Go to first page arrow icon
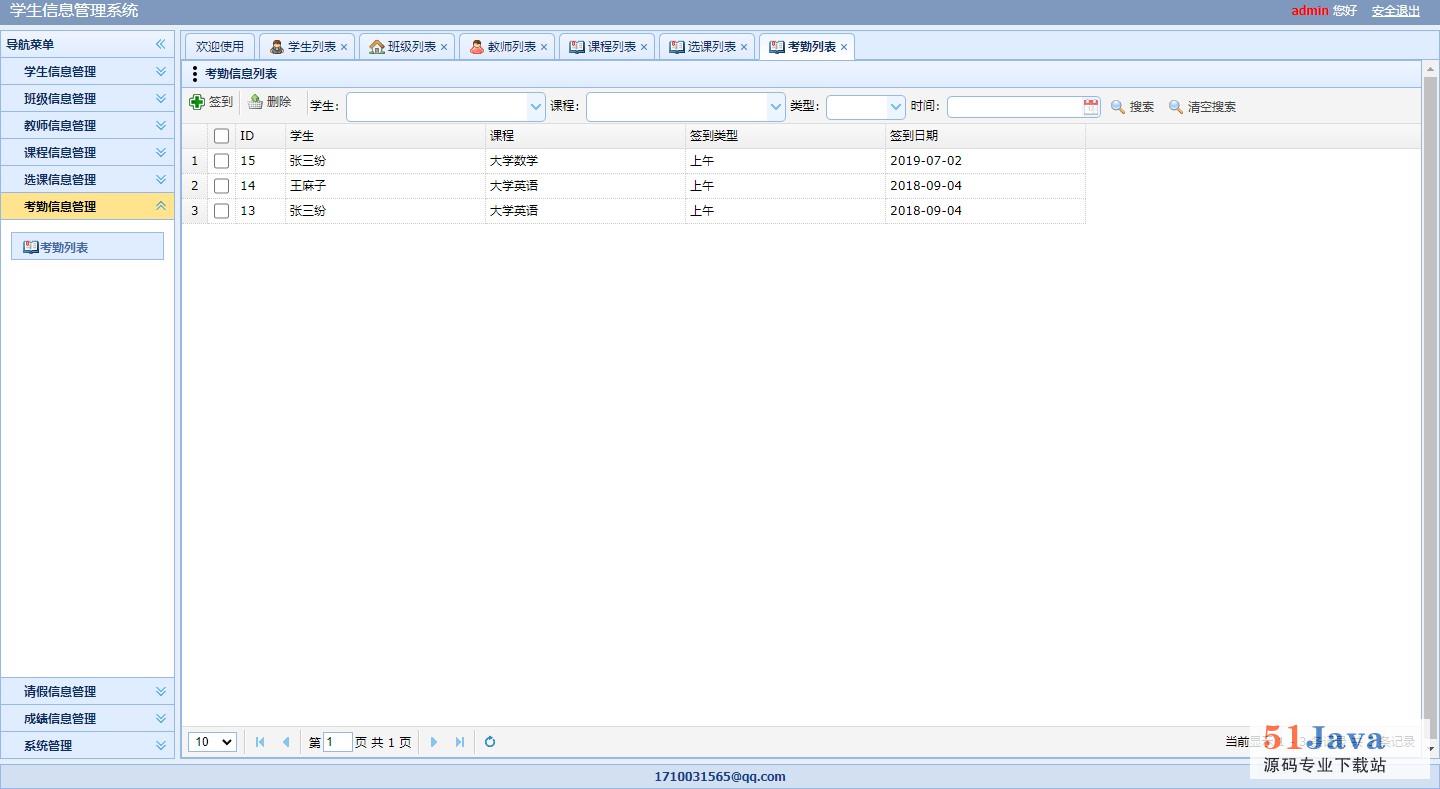 click(260, 742)
